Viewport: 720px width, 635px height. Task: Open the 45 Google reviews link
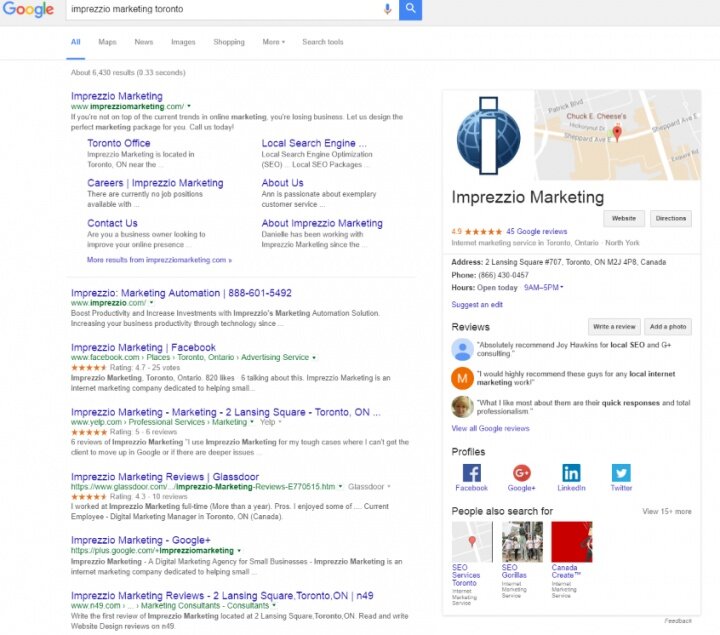pyautogui.click(x=536, y=231)
